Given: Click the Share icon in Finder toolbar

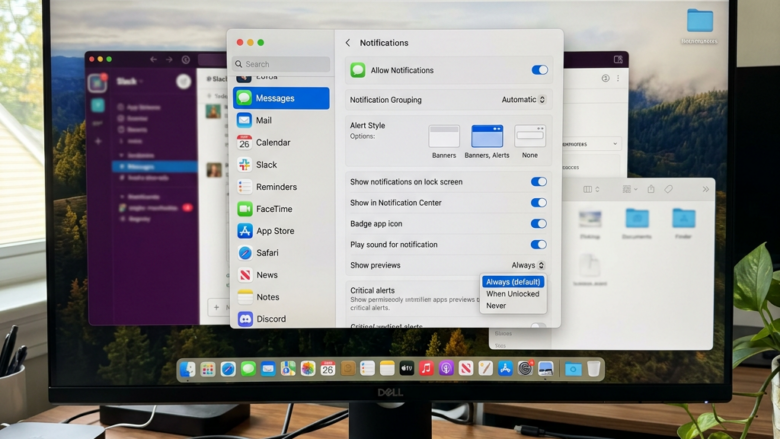Looking at the screenshot, I should click(x=651, y=189).
